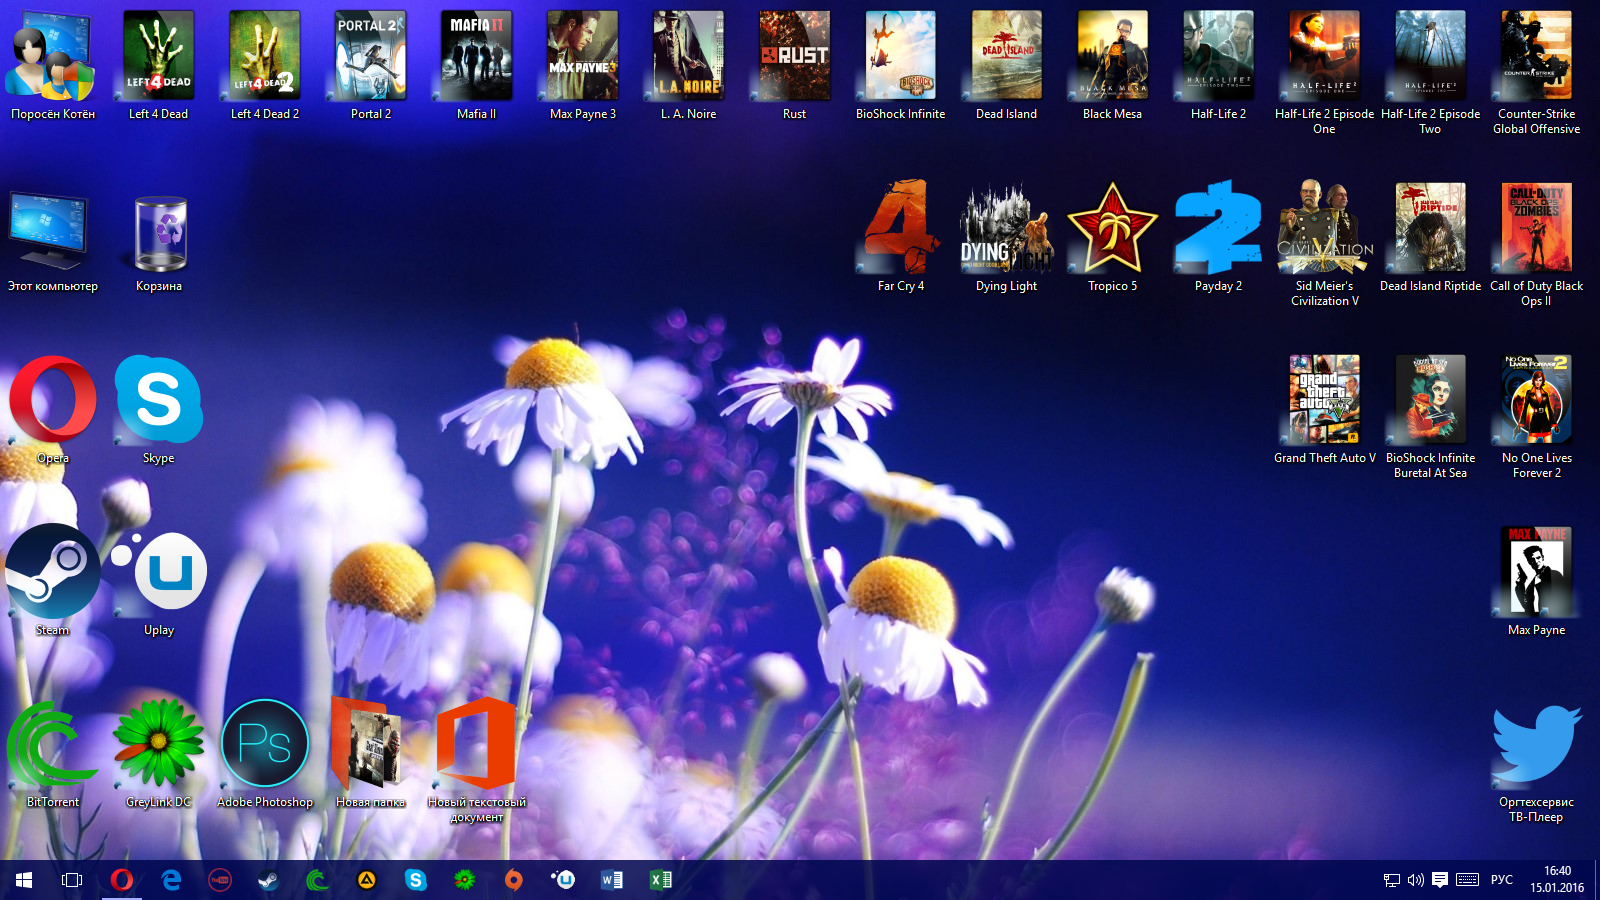
Task: Switch the РУС input language indicator
Action: (x=1502, y=880)
